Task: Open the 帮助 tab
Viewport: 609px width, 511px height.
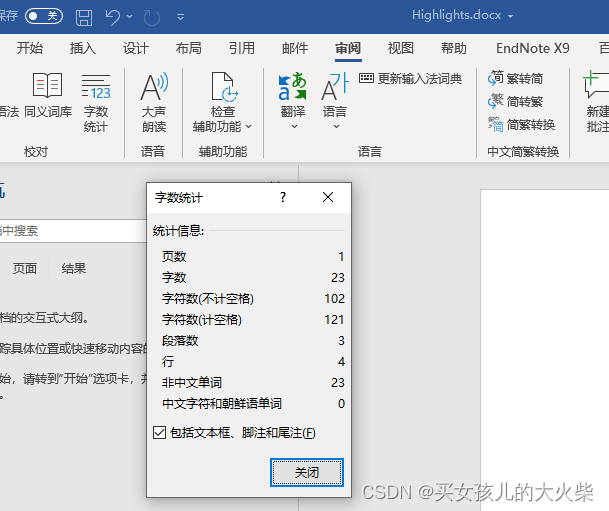Action: (x=454, y=48)
